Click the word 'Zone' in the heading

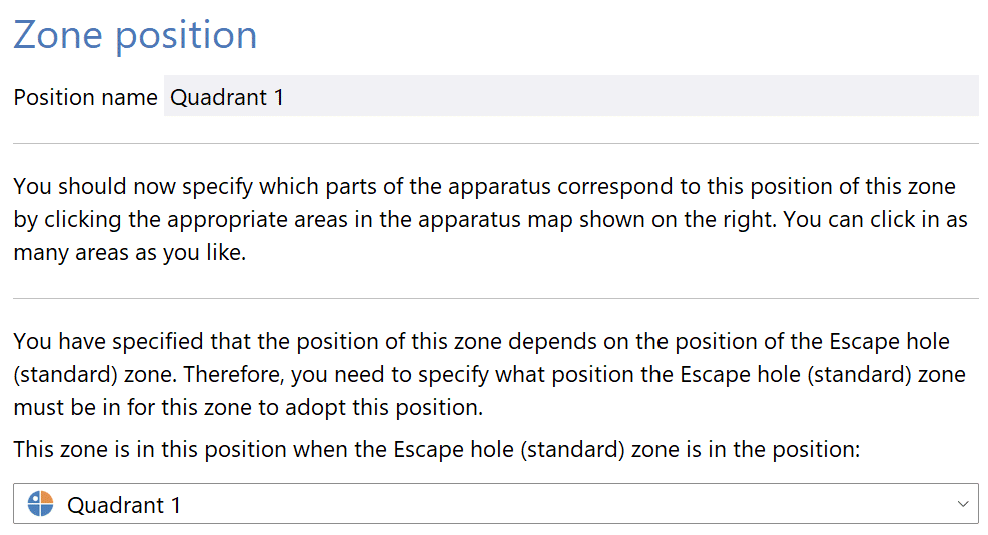[58, 33]
